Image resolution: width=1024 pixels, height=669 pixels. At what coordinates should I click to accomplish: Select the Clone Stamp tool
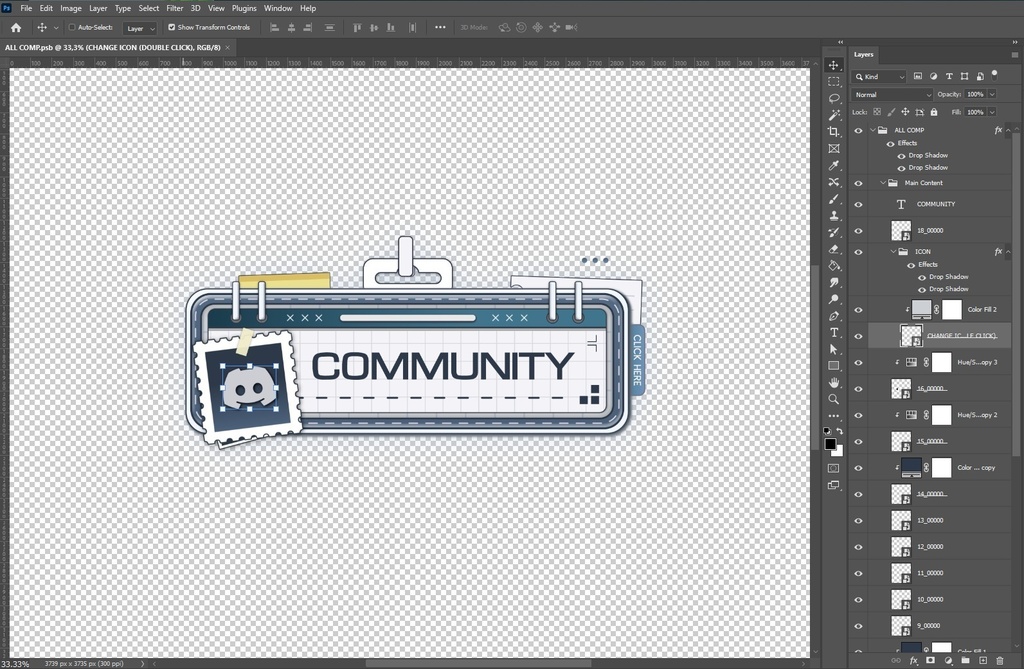(x=834, y=216)
